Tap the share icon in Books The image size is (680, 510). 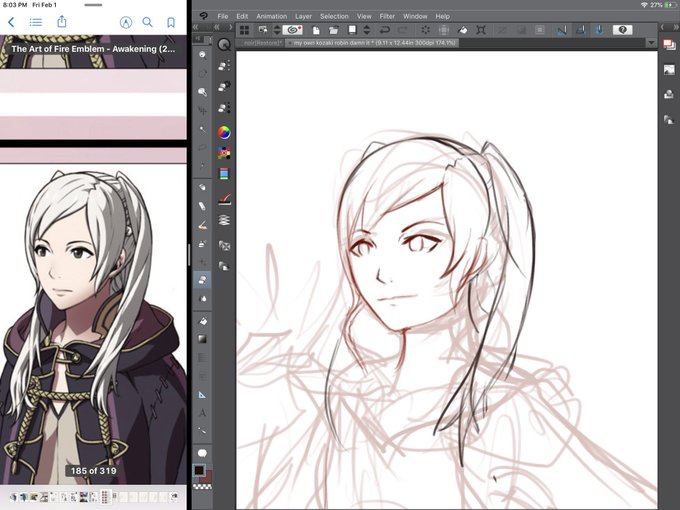pyautogui.click(x=62, y=21)
